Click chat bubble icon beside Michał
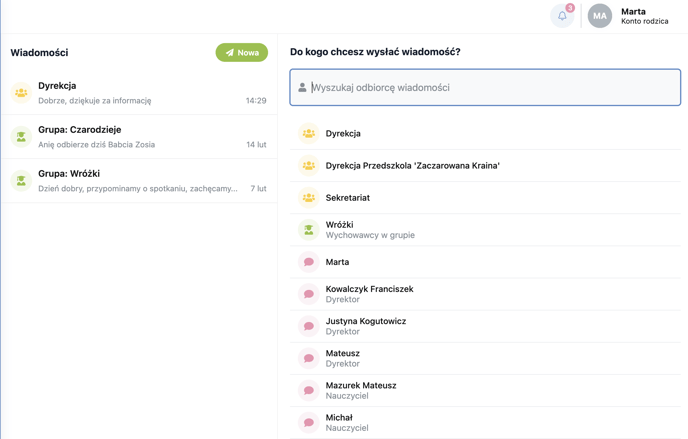 pyautogui.click(x=308, y=422)
